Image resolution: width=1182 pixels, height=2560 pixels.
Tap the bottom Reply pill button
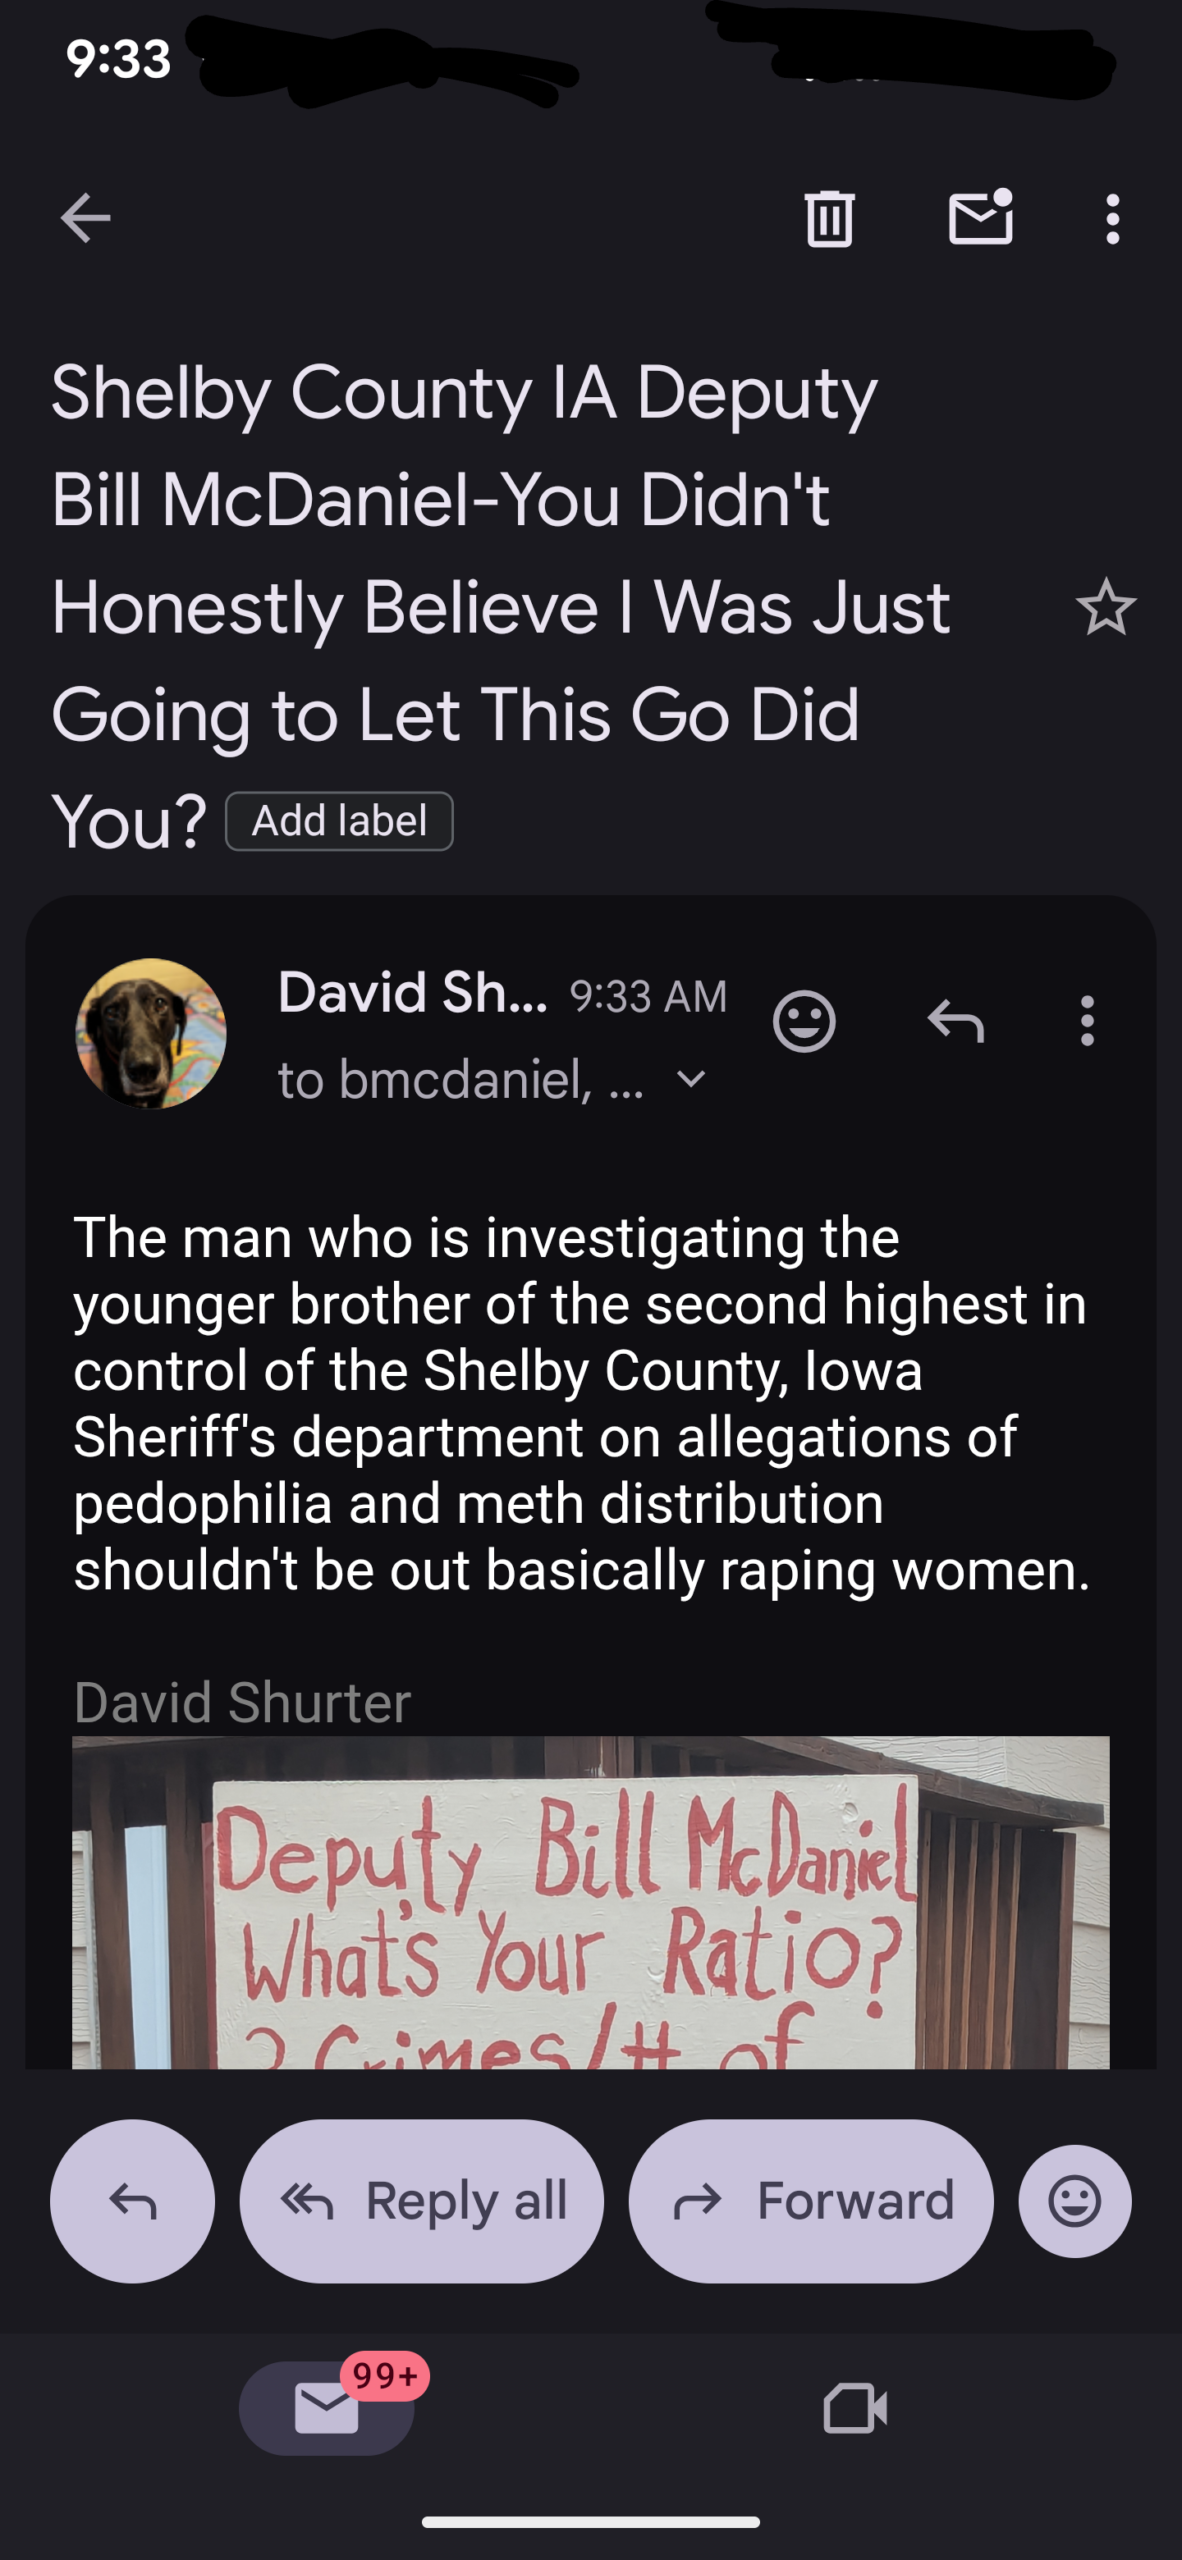coord(133,2201)
